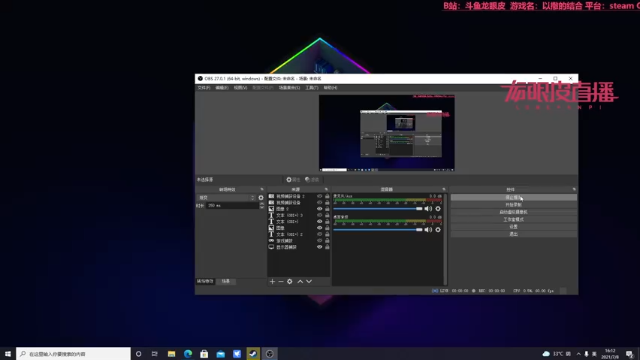This screenshot has width=640, height=360.
Task: Toggle visibility of game capture source
Action: pyautogui.click(x=320, y=241)
